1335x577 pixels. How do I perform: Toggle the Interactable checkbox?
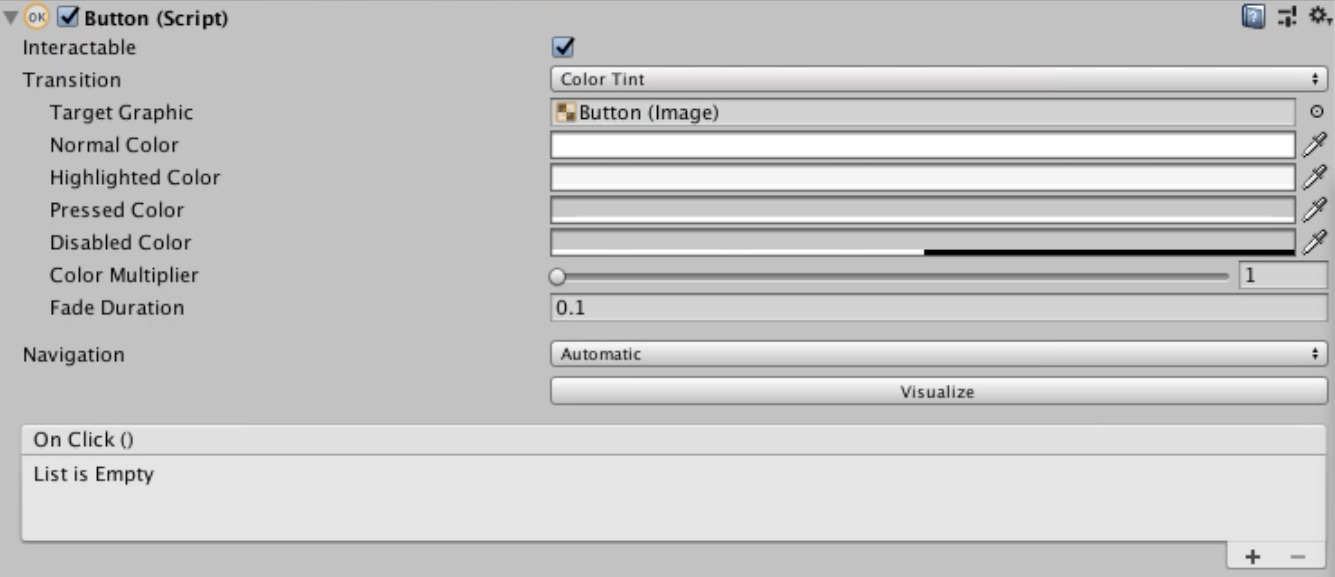(563, 47)
